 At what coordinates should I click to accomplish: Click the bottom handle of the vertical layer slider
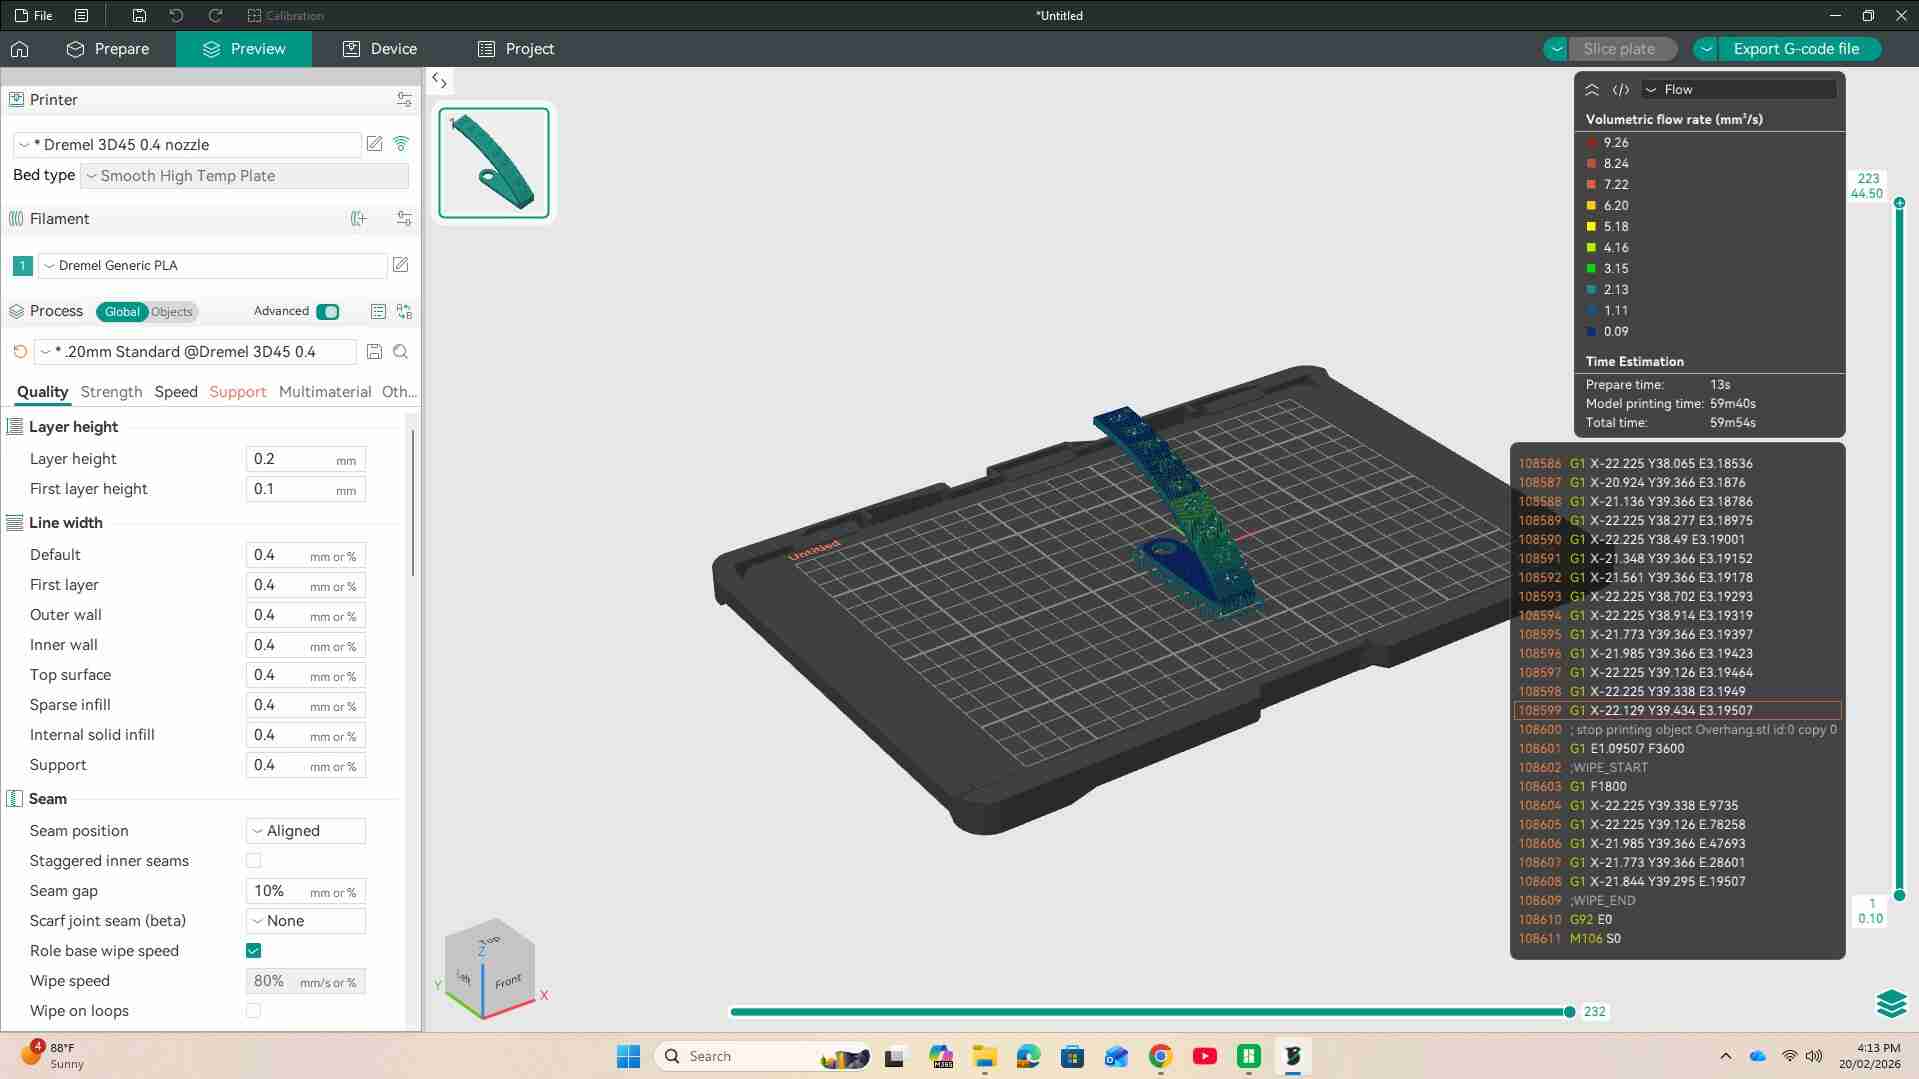[x=1899, y=895]
